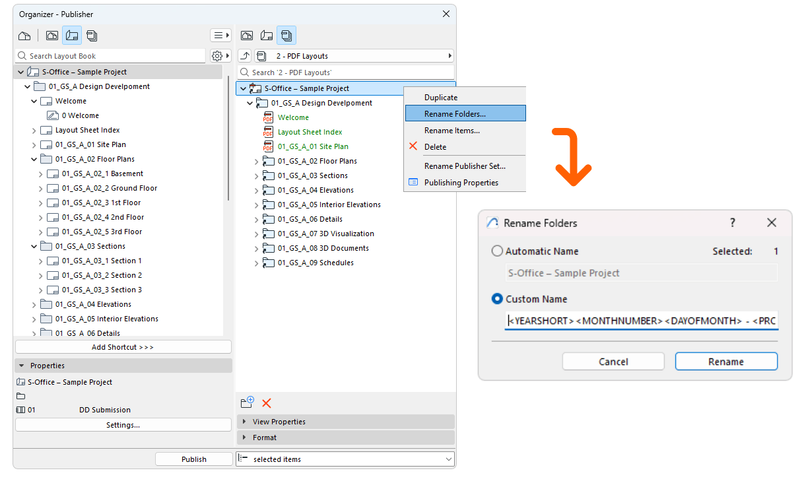800x477 pixels.
Task: Select 01_GS_A_04 Elevations in left tree
Action: pyautogui.click(x=93, y=305)
